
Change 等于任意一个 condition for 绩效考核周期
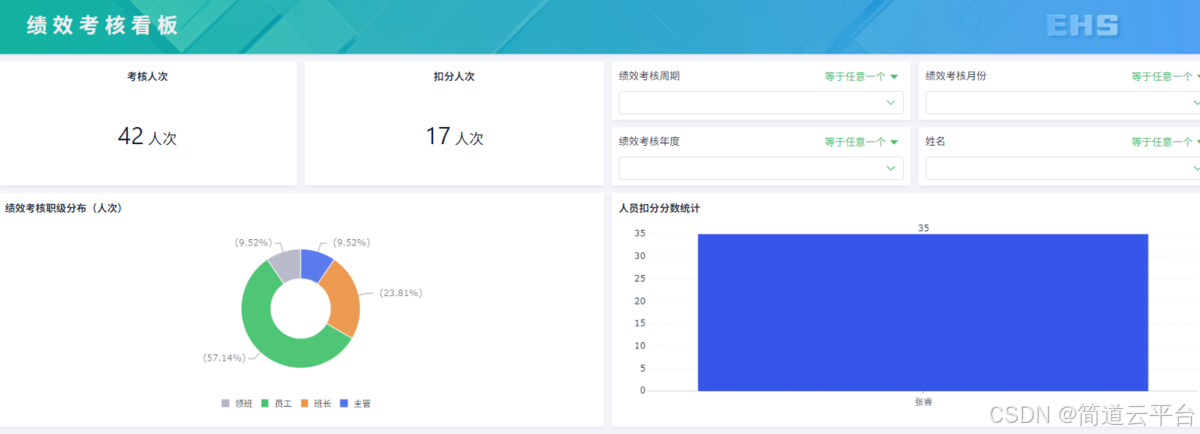[x=861, y=76]
